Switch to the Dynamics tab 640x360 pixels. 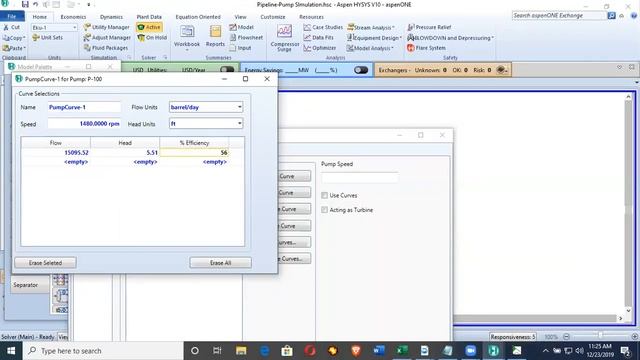click(111, 17)
